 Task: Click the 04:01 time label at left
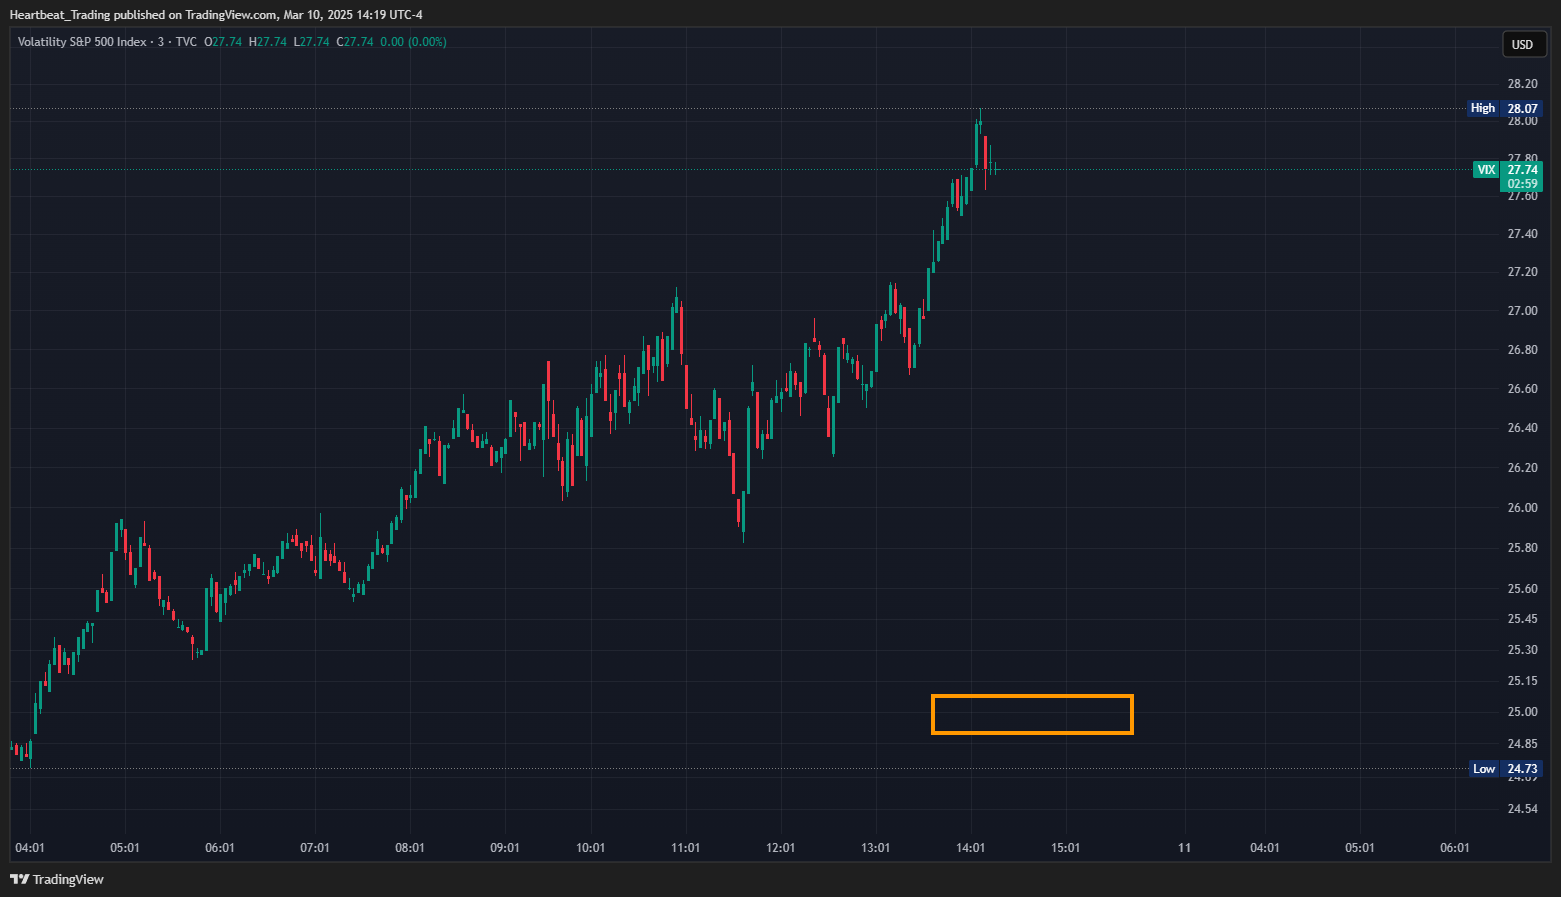coord(30,848)
